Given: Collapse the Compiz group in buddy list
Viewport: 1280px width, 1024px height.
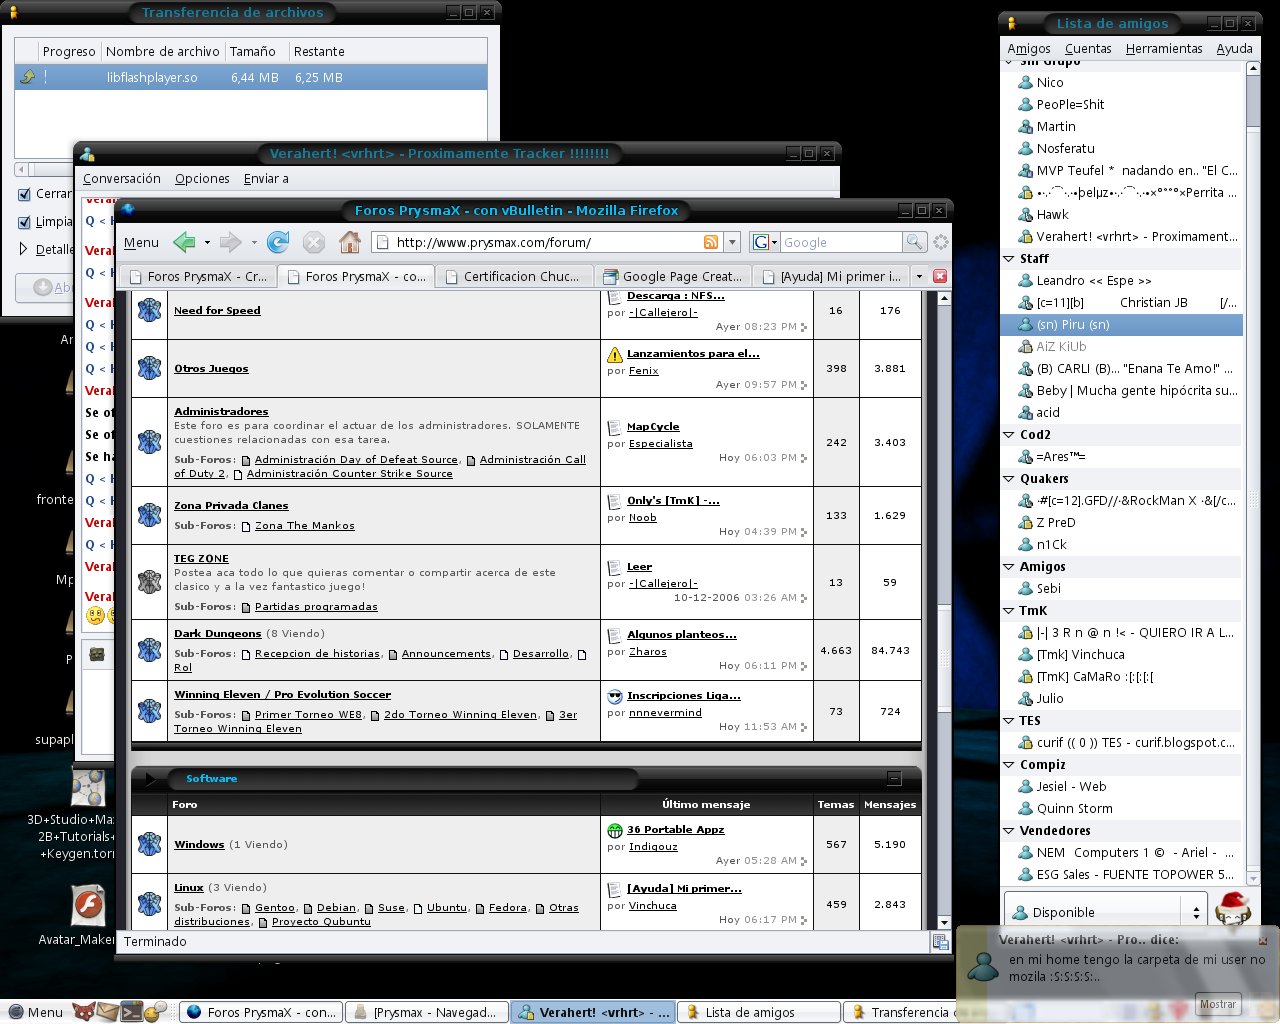Looking at the screenshot, I should (1009, 765).
